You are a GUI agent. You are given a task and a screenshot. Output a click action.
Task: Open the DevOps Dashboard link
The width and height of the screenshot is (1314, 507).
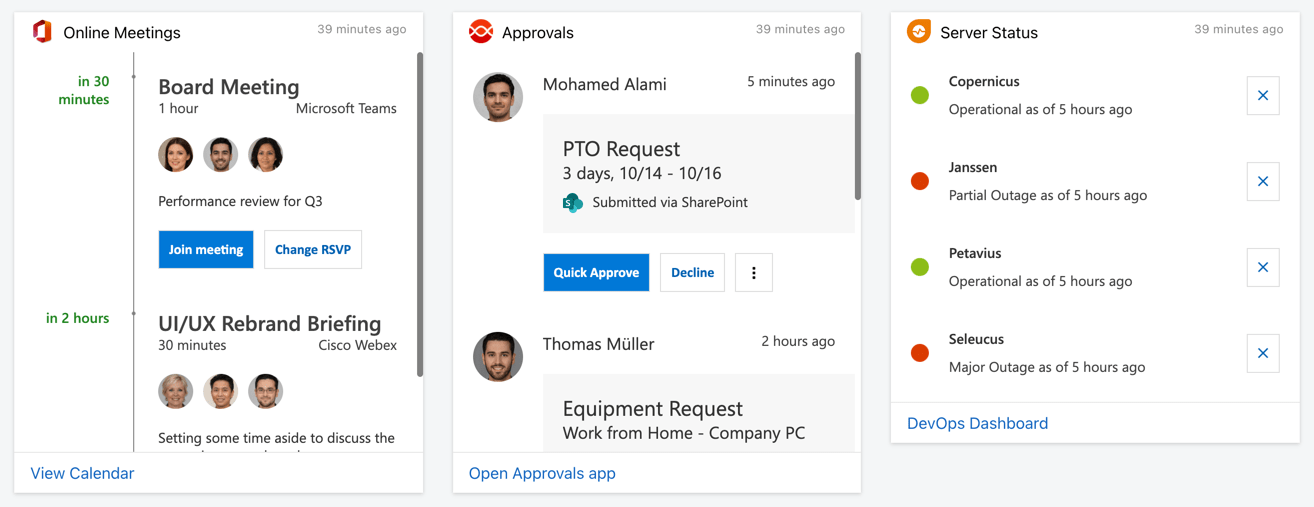[978, 423]
